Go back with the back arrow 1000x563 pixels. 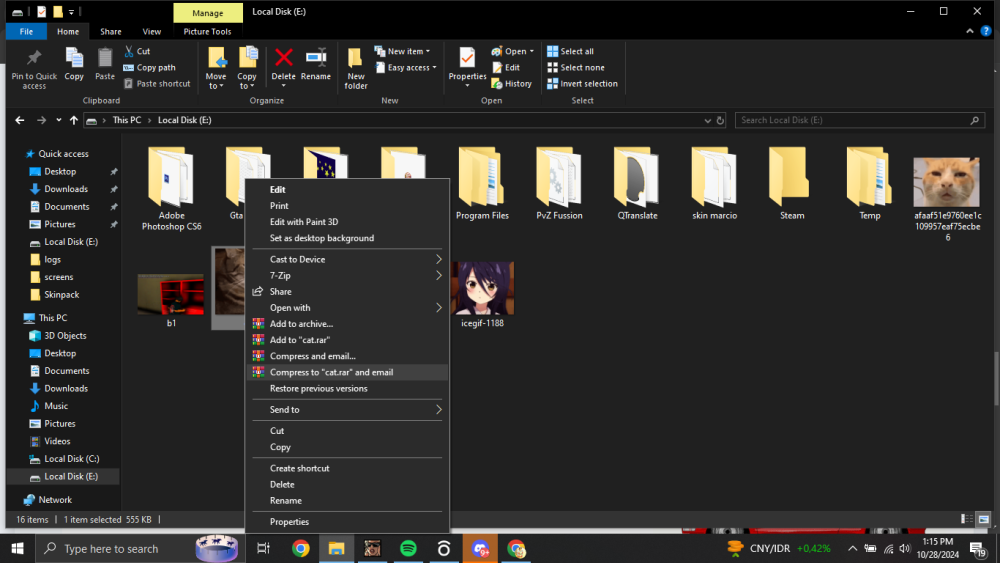tap(20, 120)
